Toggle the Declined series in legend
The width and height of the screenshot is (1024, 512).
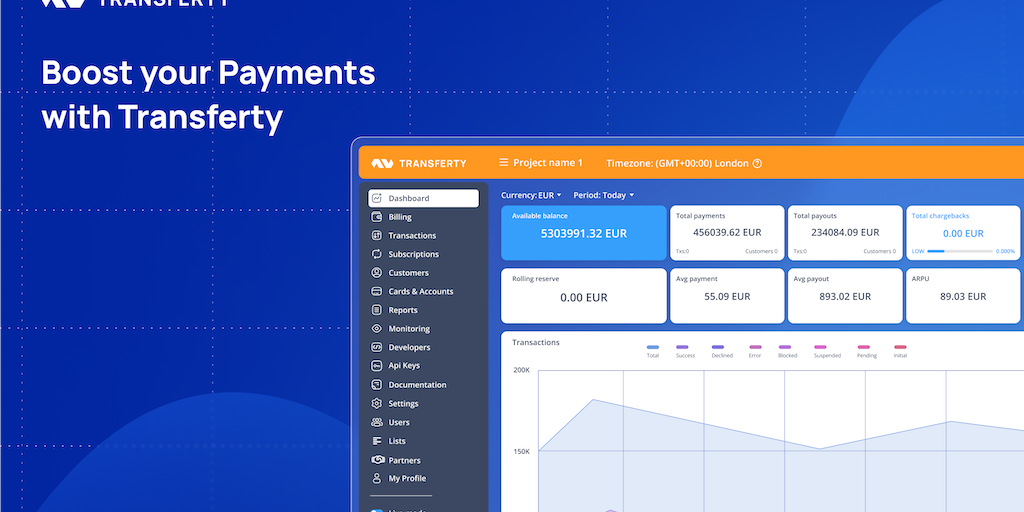click(x=722, y=351)
